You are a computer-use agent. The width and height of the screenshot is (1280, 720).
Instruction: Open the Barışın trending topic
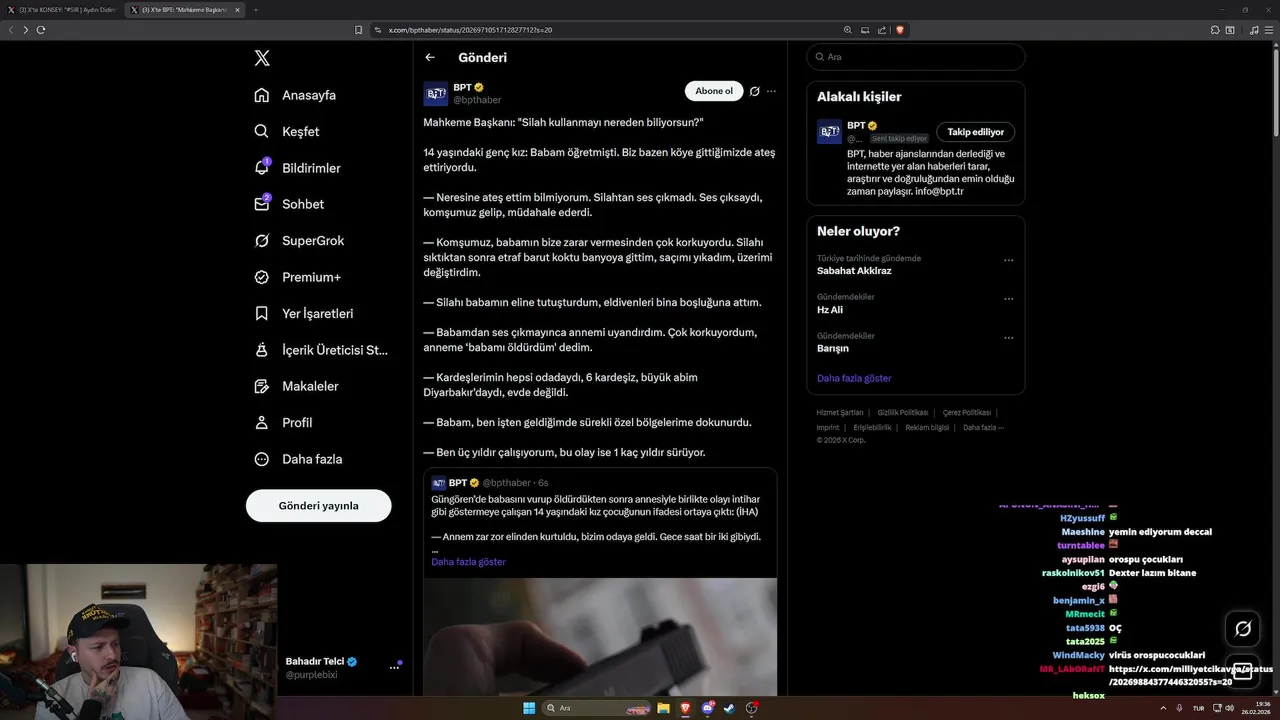[x=833, y=349]
